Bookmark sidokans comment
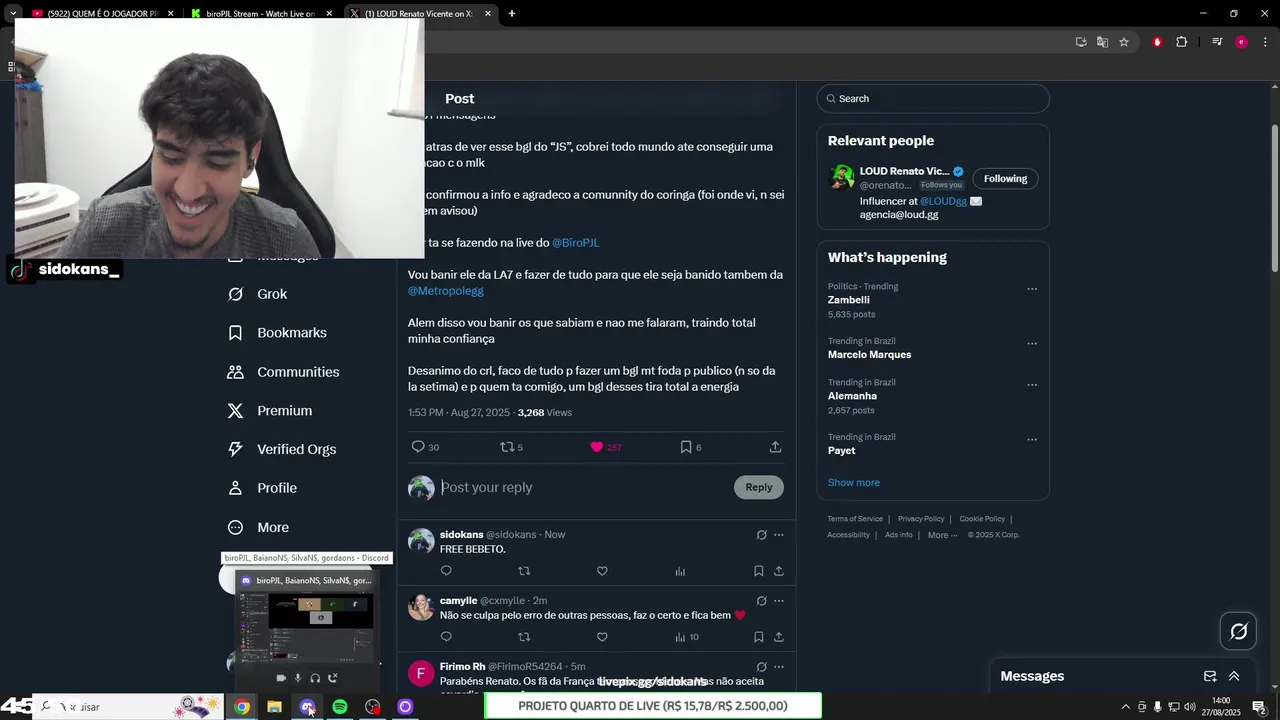 [x=758, y=571]
